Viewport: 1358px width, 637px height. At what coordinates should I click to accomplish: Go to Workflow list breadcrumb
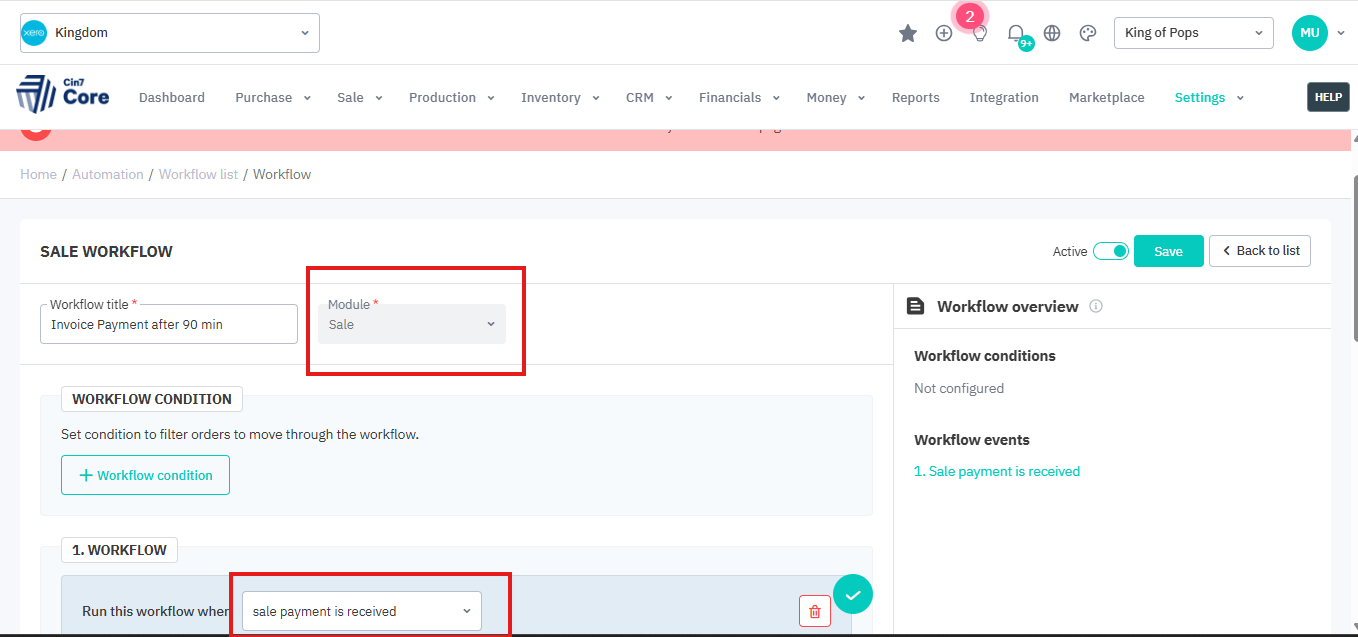[198, 174]
